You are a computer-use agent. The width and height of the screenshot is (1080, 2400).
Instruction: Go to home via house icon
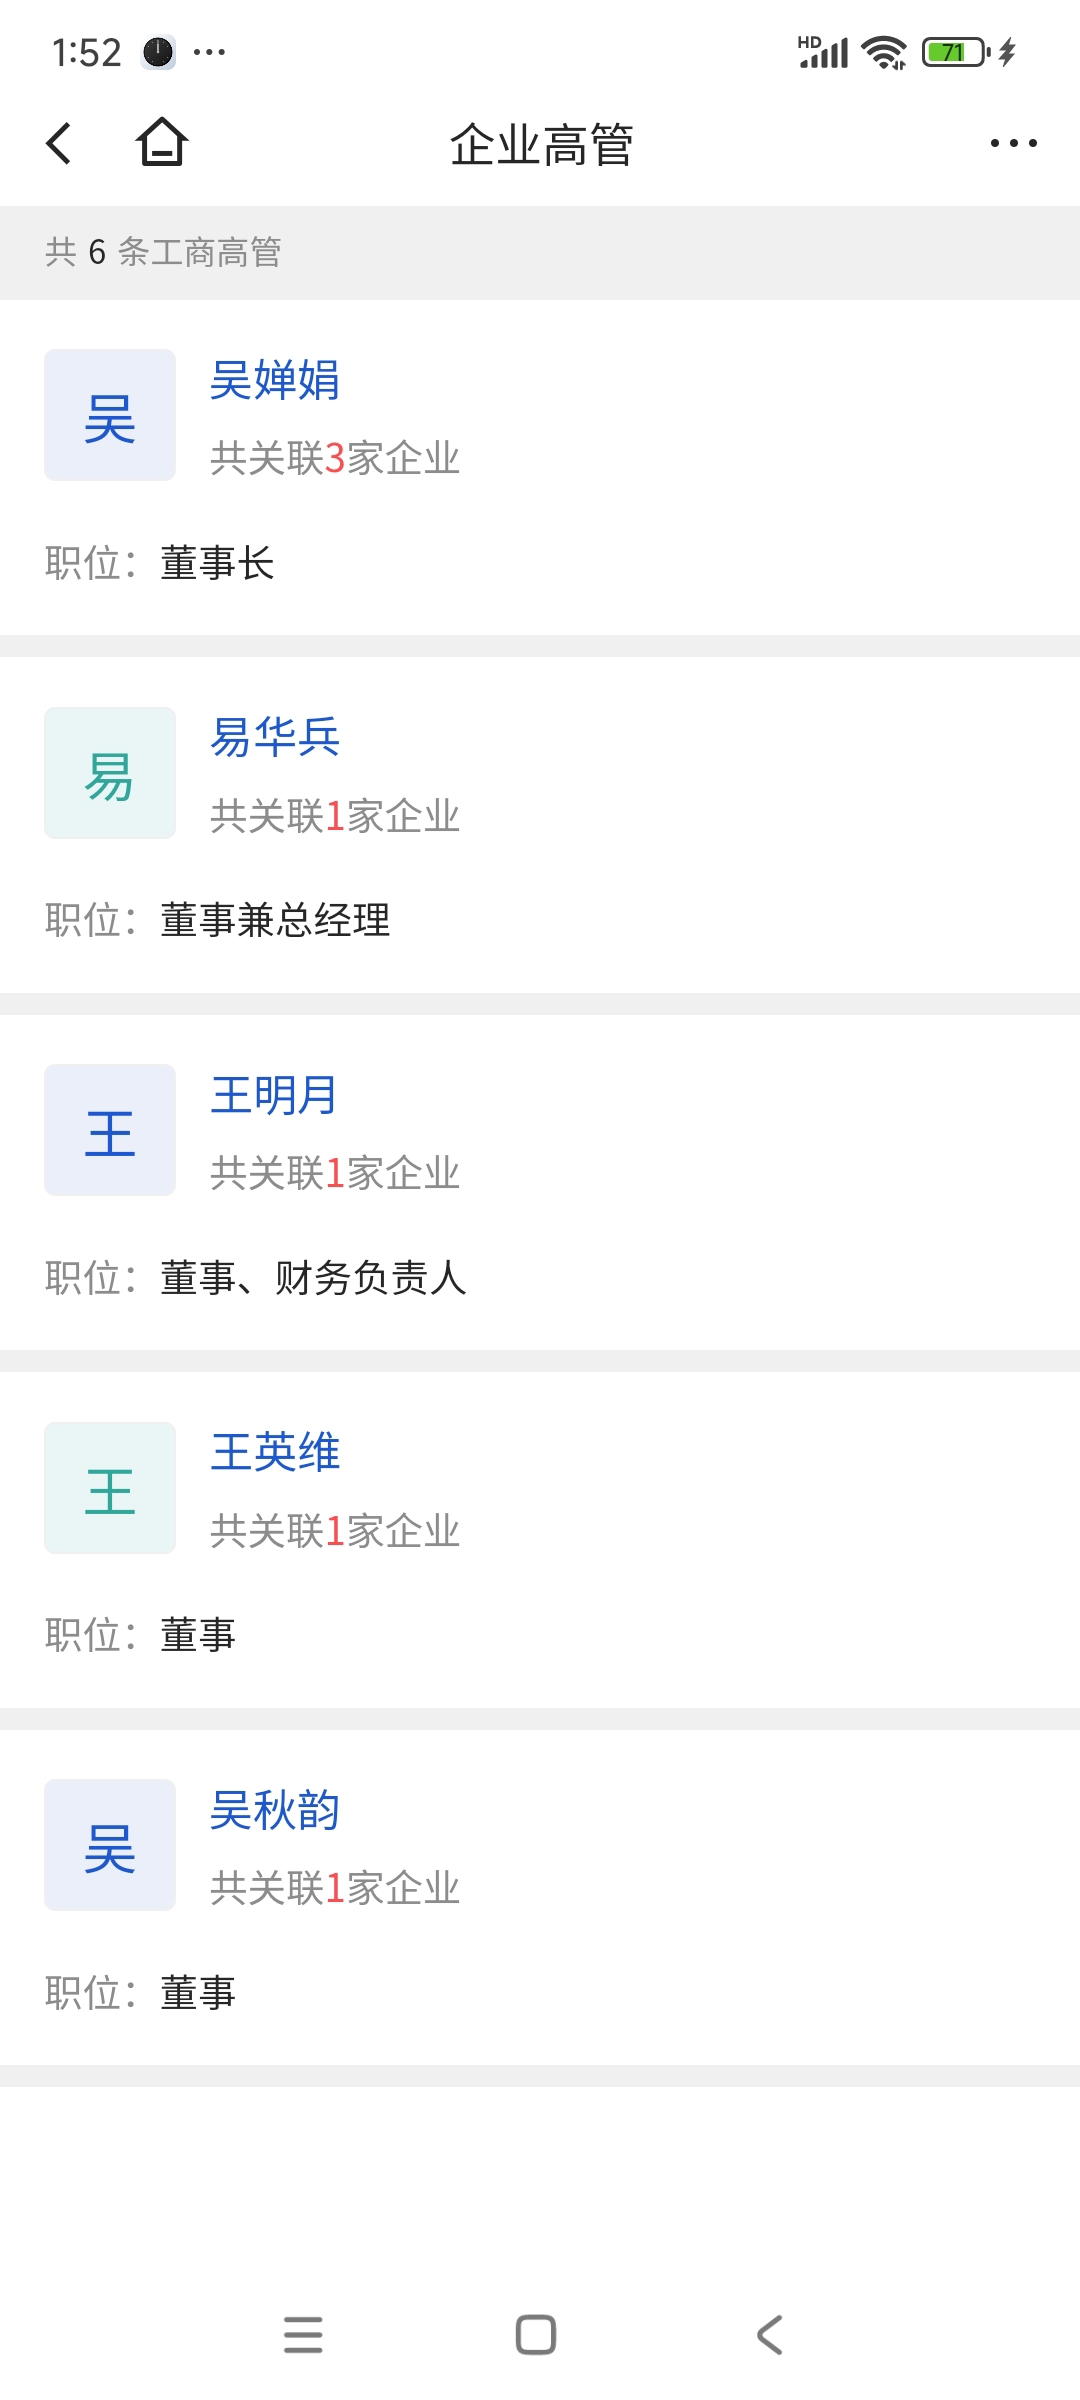point(162,142)
